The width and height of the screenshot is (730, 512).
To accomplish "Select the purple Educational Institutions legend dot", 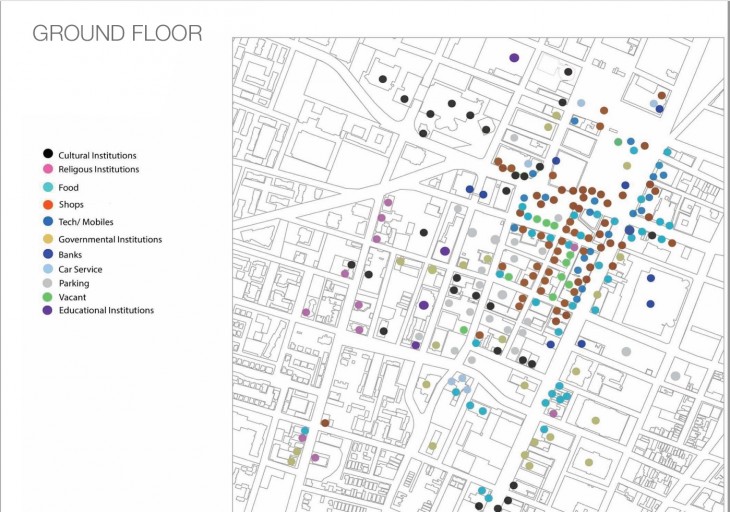I will (48, 311).
